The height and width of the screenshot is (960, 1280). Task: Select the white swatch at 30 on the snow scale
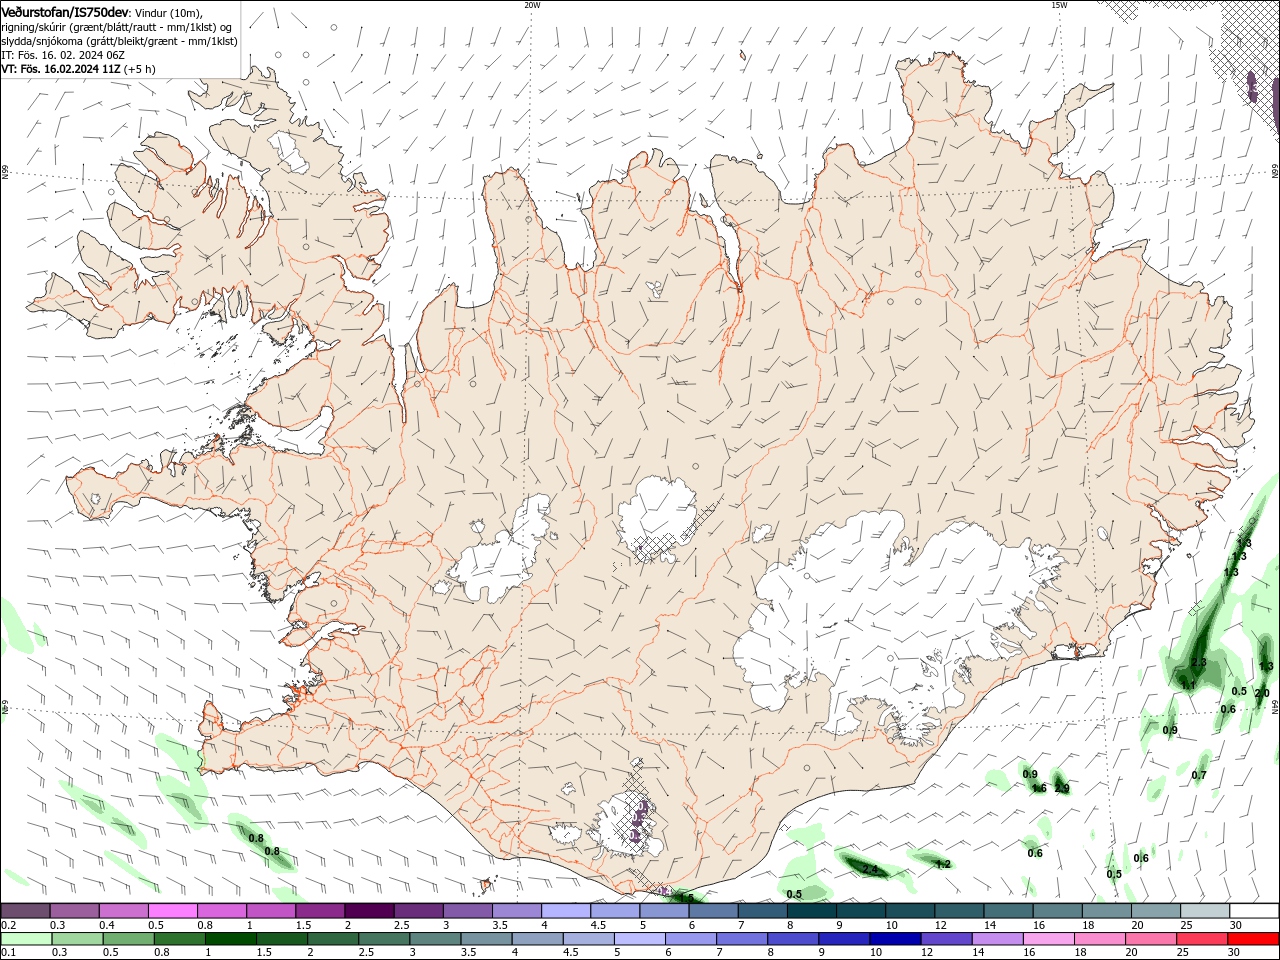pos(1254,911)
